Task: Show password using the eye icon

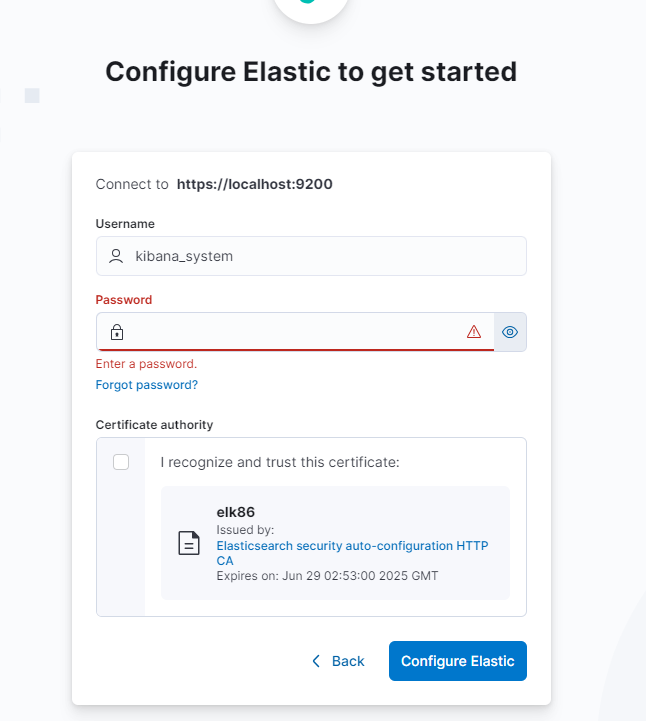Action: click(x=510, y=332)
